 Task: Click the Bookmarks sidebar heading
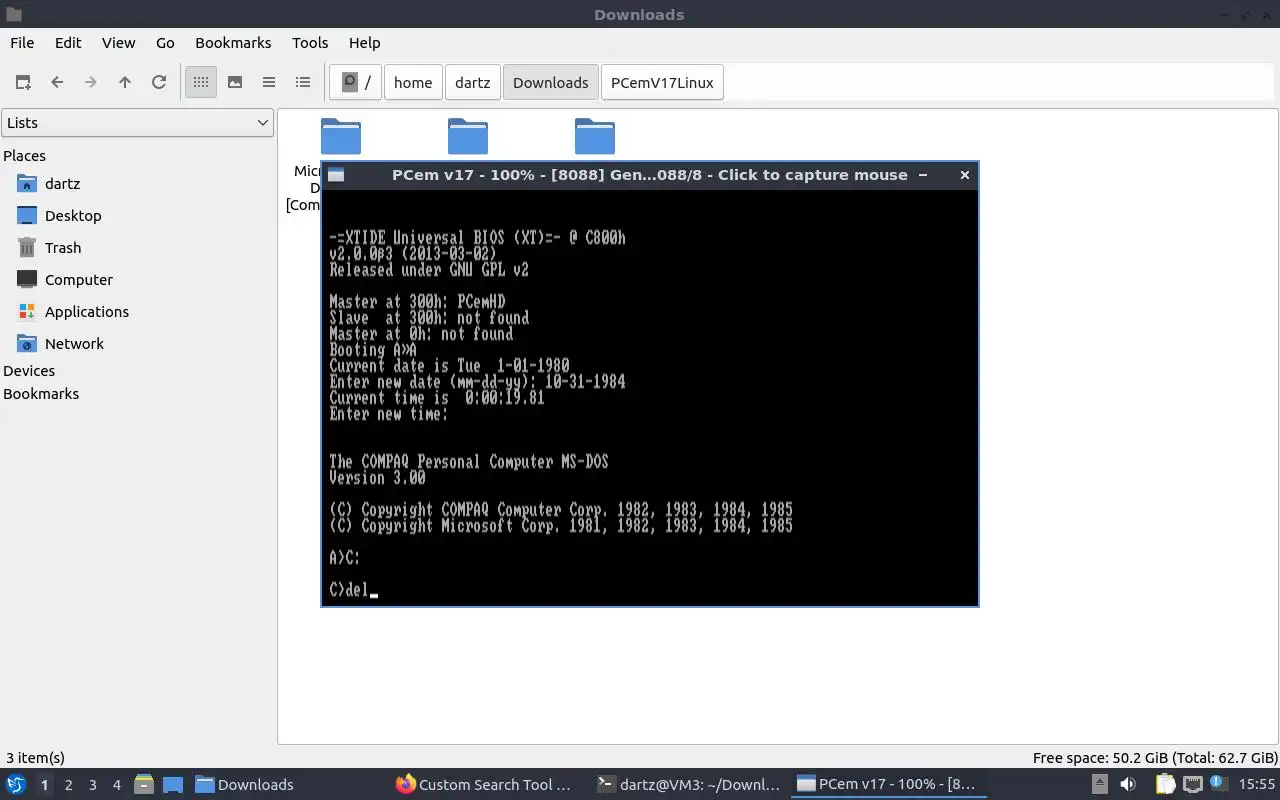point(41,393)
